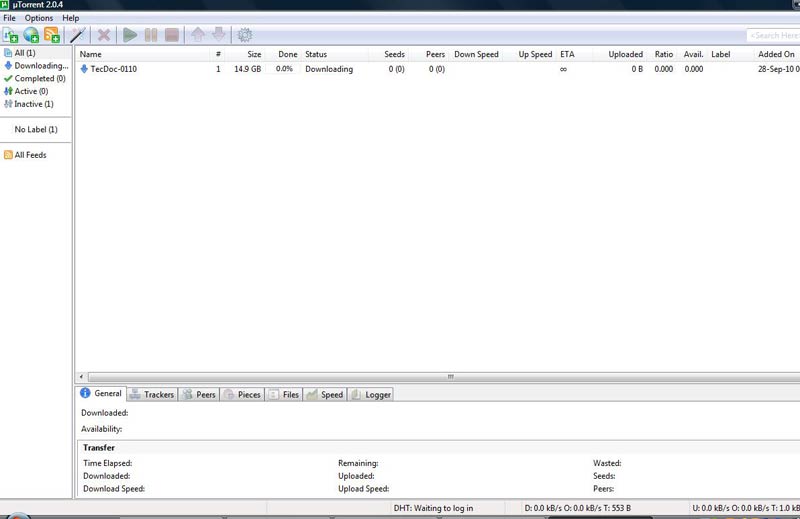The image size is (800, 519).
Task: Click the Search Here input field
Action: (x=773, y=35)
